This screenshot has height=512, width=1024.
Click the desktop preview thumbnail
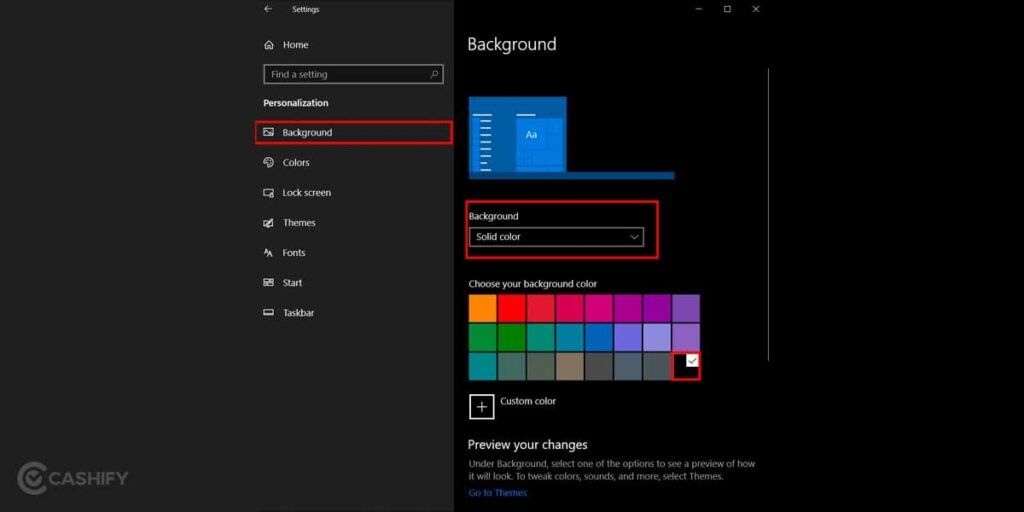pyautogui.click(x=571, y=138)
